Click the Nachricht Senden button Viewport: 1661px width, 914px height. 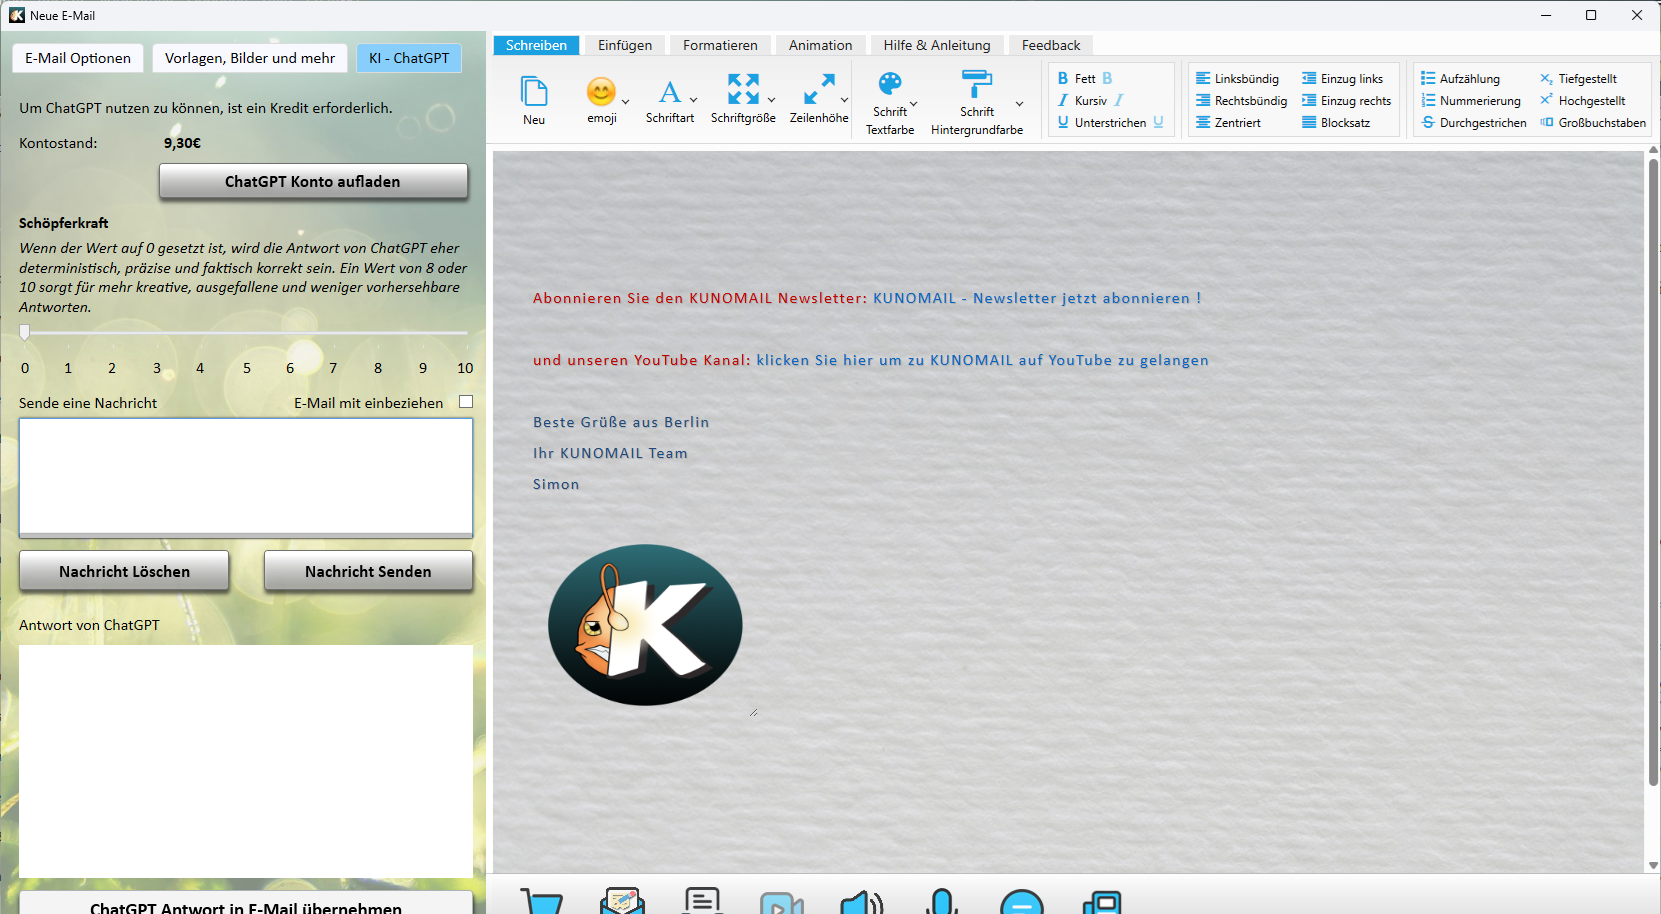368,571
